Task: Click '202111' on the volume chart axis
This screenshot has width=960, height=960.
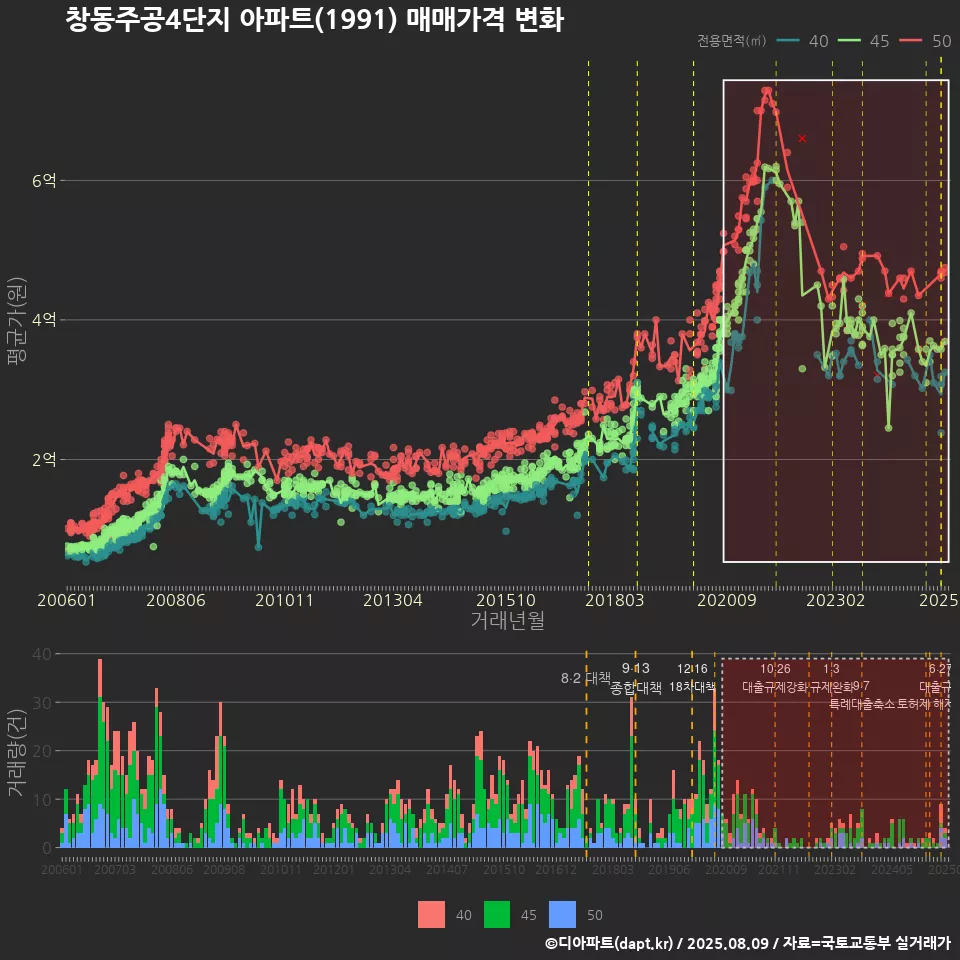Action: pyautogui.click(x=778, y=869)
